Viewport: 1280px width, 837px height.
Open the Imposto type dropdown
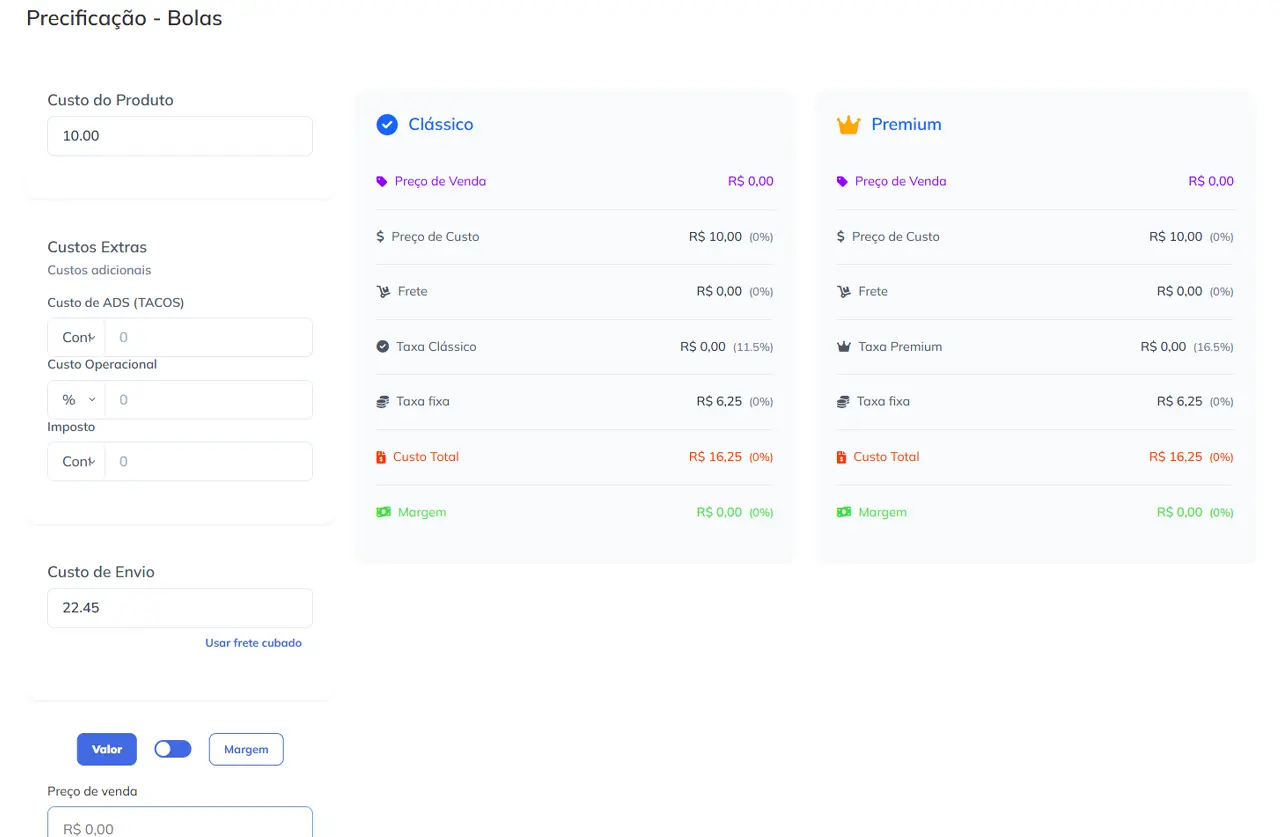click(77, 461)
